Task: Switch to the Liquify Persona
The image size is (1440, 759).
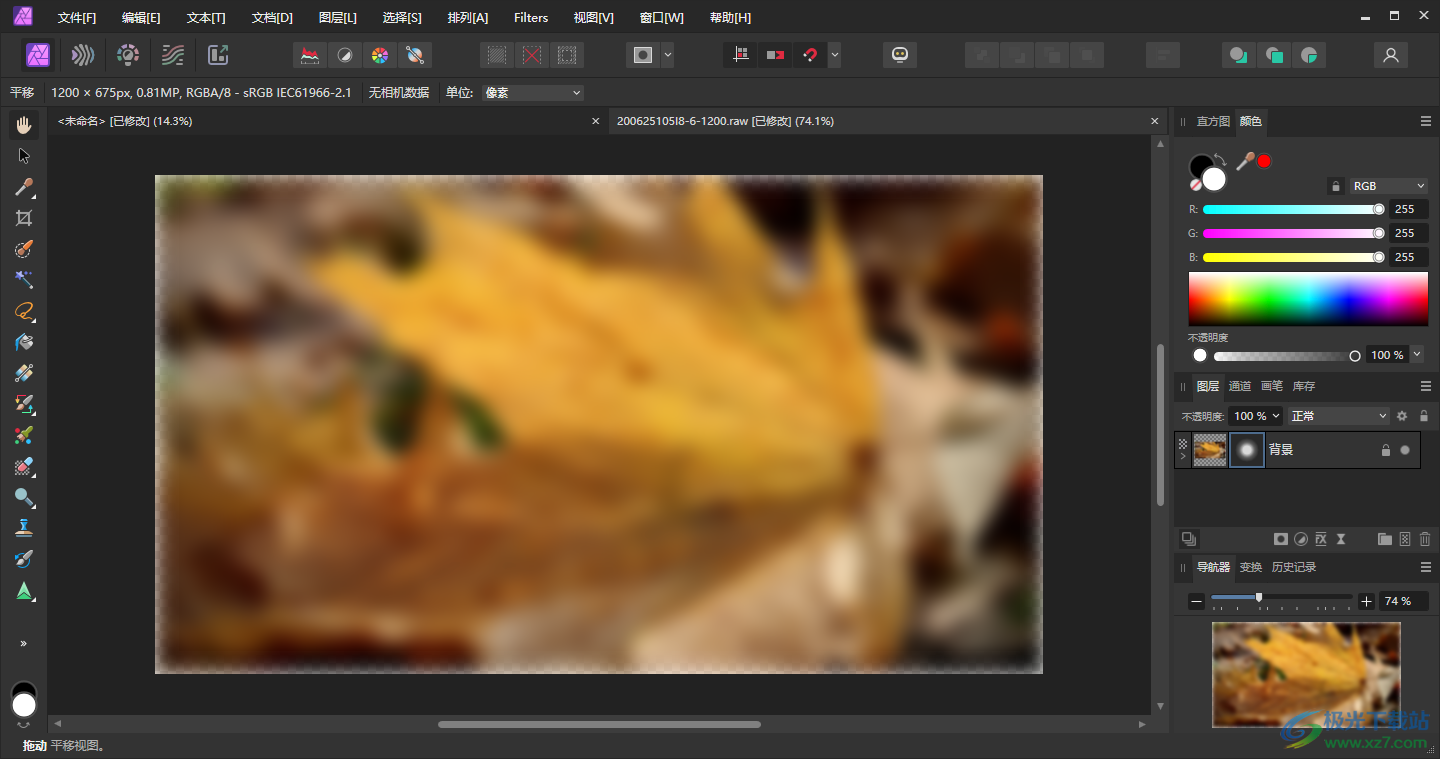Action: [83, 55]
